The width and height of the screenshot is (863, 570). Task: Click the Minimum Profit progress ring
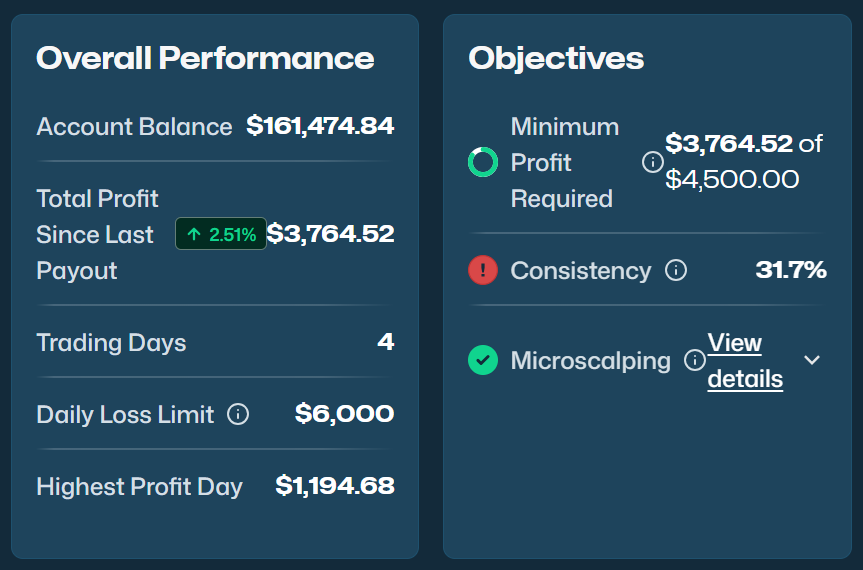[x=483, y=162]
